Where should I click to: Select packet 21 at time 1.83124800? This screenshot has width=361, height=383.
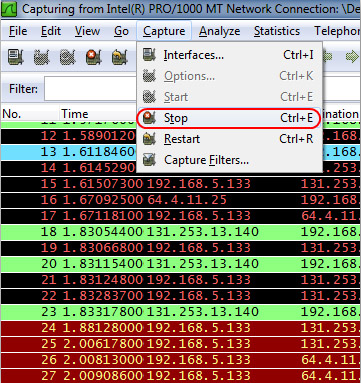coord(180,280)
